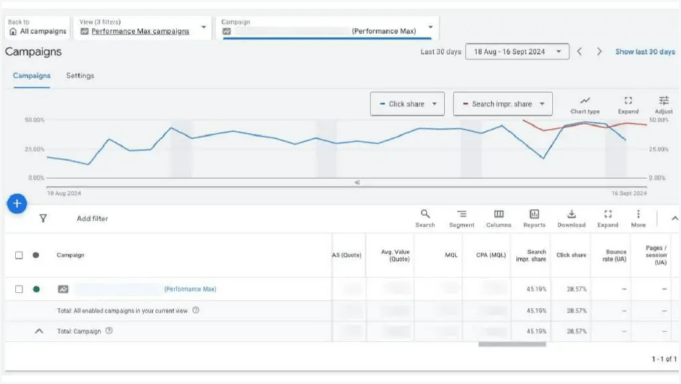The height and width of the screenshot is (384, 681).
Task: Download the table data
Action: (x=572, y=218)
